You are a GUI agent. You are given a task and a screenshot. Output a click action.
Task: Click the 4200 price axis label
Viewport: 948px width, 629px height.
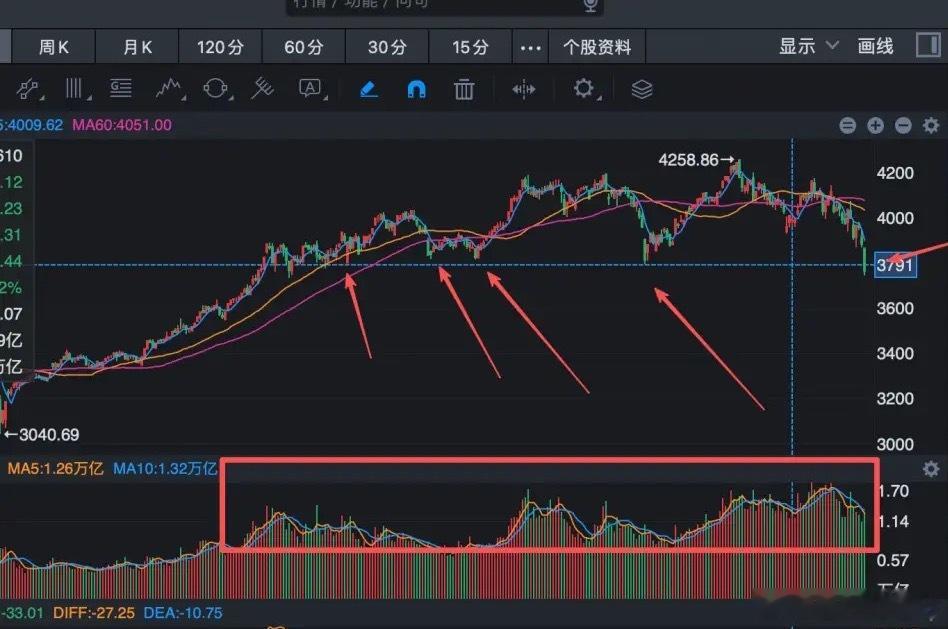(895, 174)
